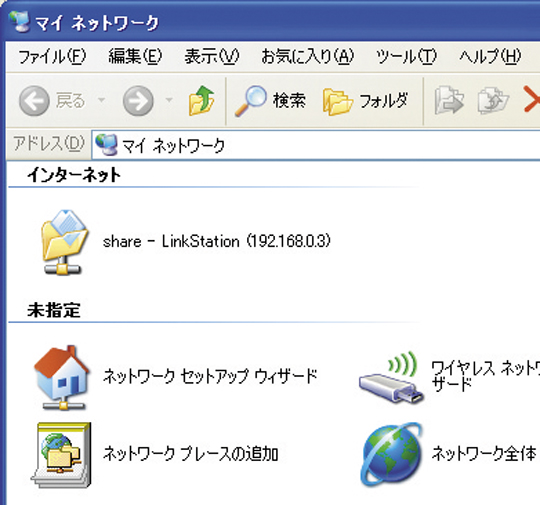The height and width of the screenshot is (505, 540).
Task: Open the お気に入り(A) menu
Action: click(x=308, y=56)
